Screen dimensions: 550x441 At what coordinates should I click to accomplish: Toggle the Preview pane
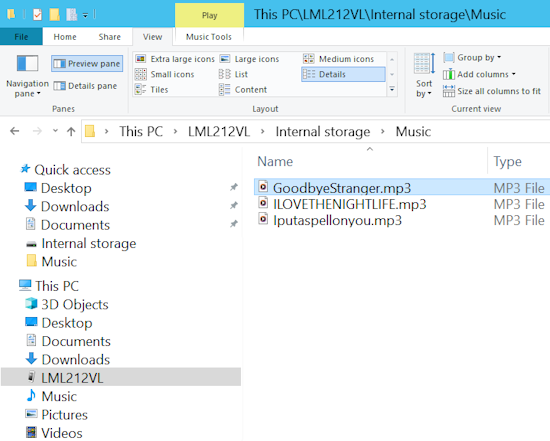(x=87, y=64)
